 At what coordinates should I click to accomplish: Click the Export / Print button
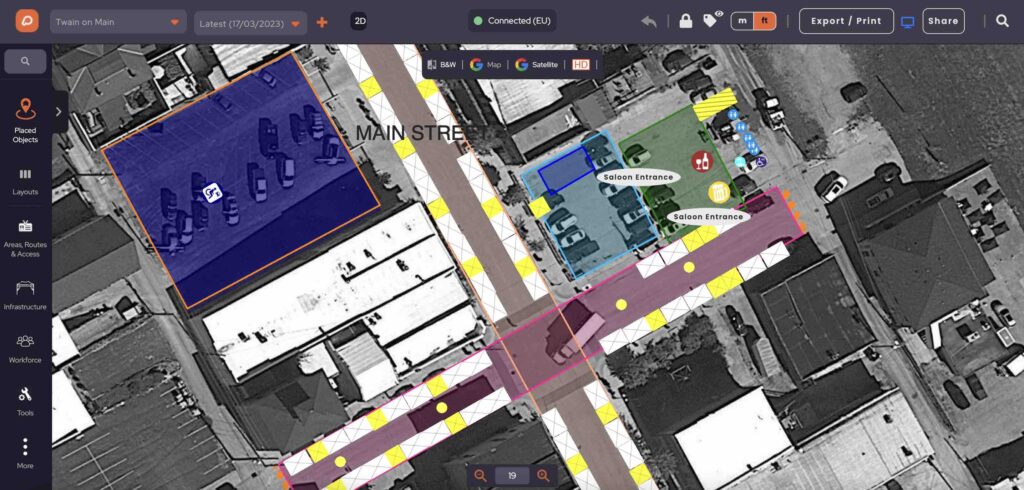point(846,21)
